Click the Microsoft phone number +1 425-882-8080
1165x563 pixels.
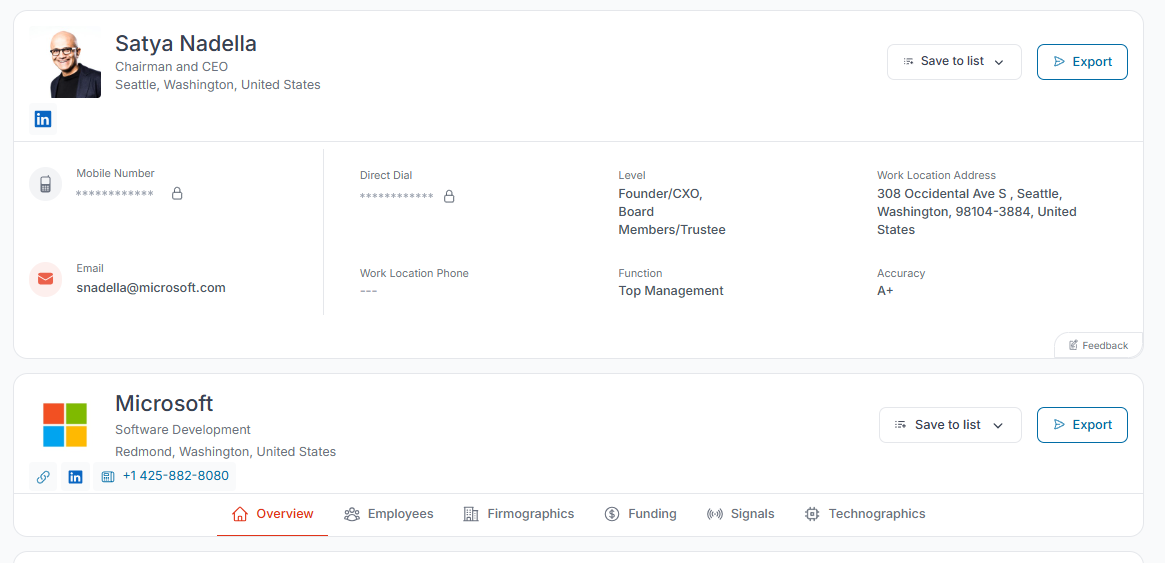pyautogui.click(x=175, y=476)
